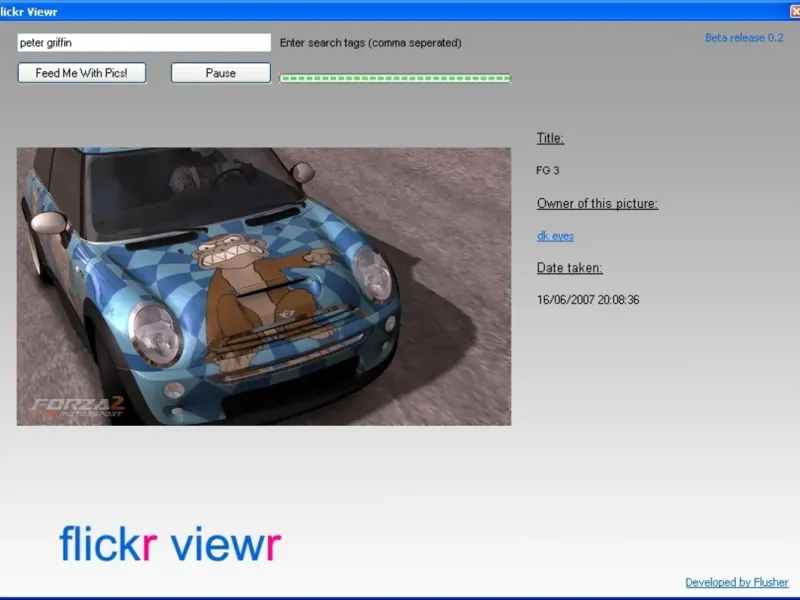The width and height of the screenshot is (800, 600).
Task: Click the displayed Mini car picture
Action: tap(264, 287)
